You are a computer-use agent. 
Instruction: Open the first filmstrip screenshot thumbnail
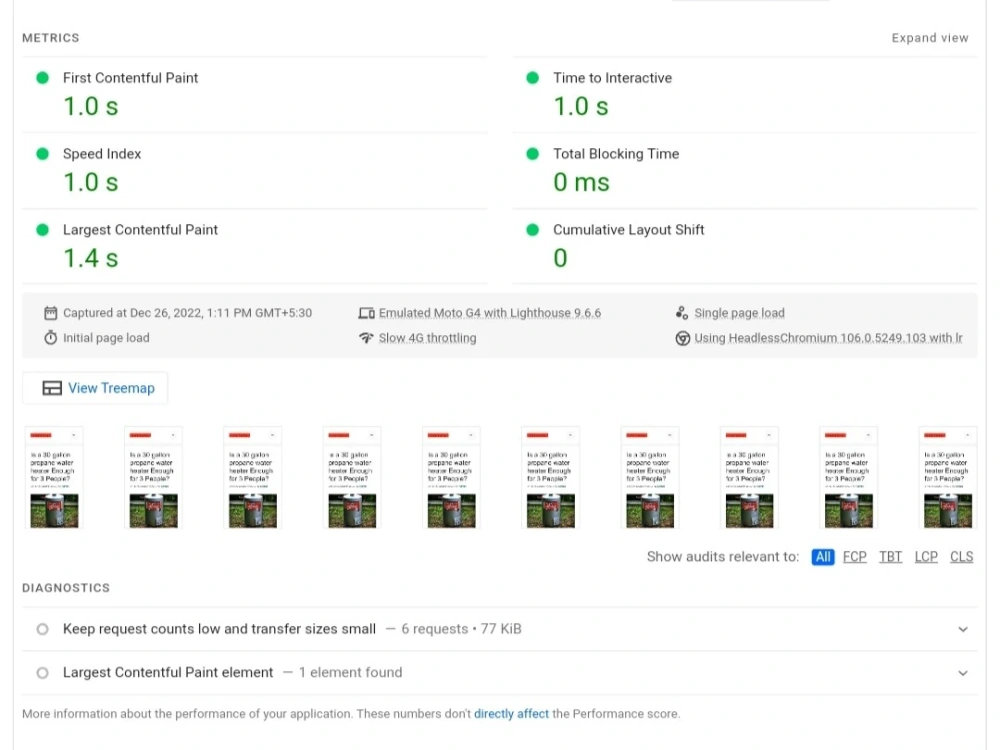click(x=54, y=478)
